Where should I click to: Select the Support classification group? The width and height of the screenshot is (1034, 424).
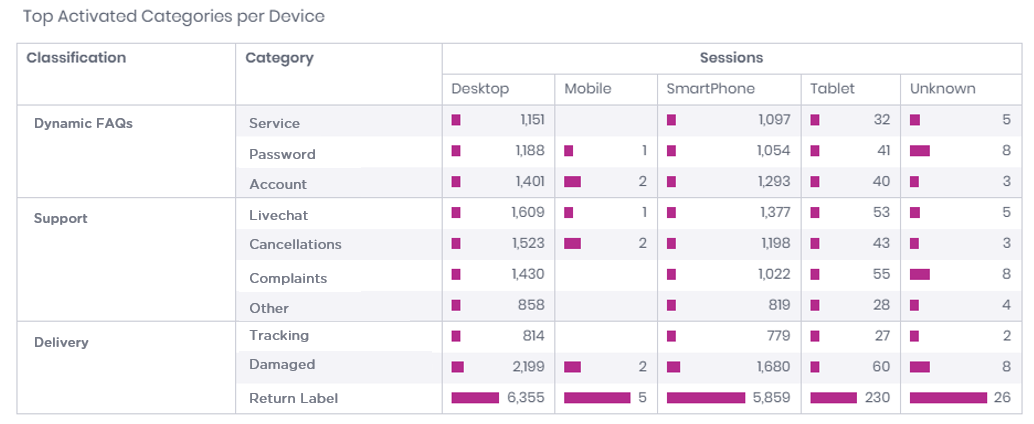coord(61,219)
